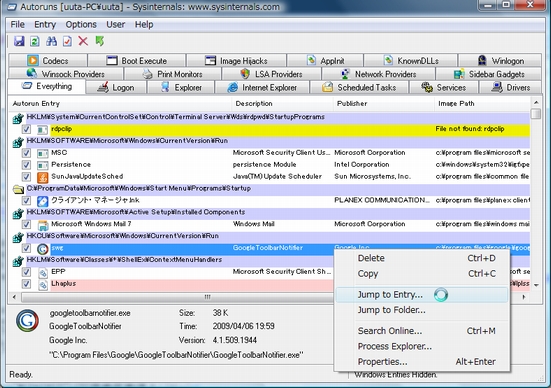551x388 pixels.
Task: Click the Persistence entry icon
Action: [x=43, y=165]
